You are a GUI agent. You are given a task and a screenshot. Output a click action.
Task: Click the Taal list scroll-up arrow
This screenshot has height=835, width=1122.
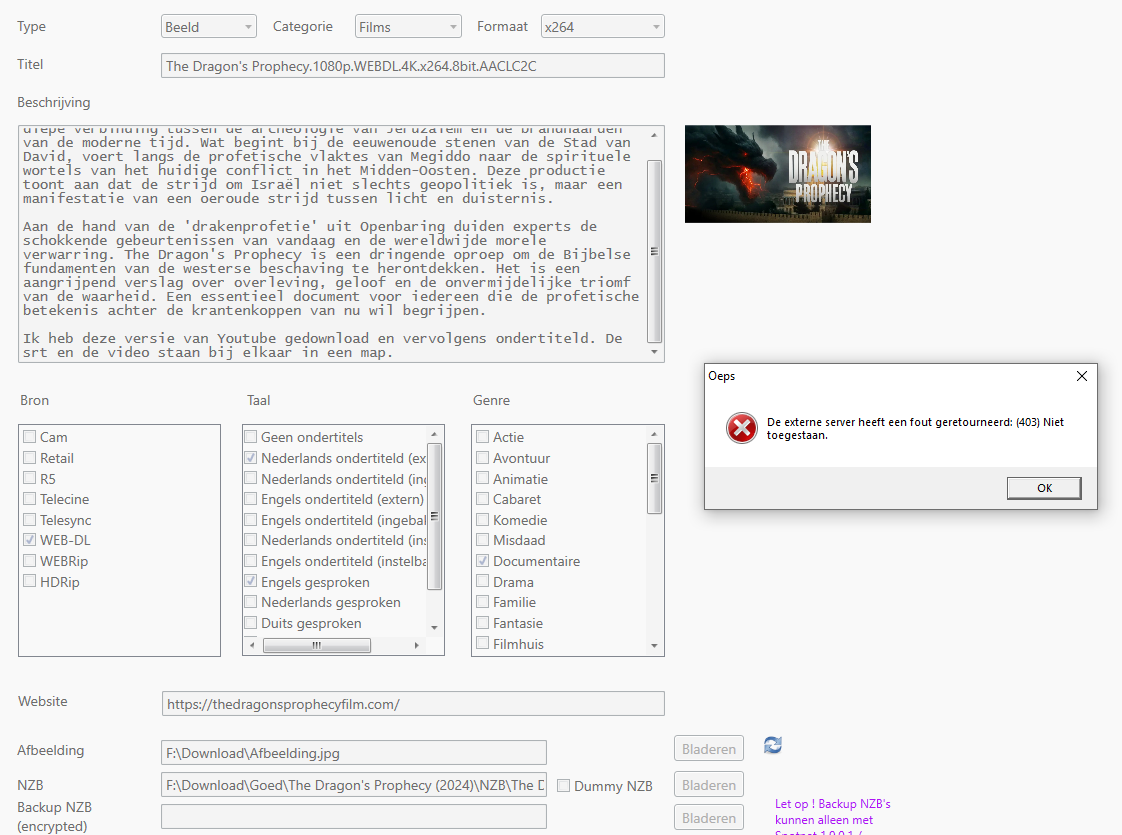(x=434, y=434)
